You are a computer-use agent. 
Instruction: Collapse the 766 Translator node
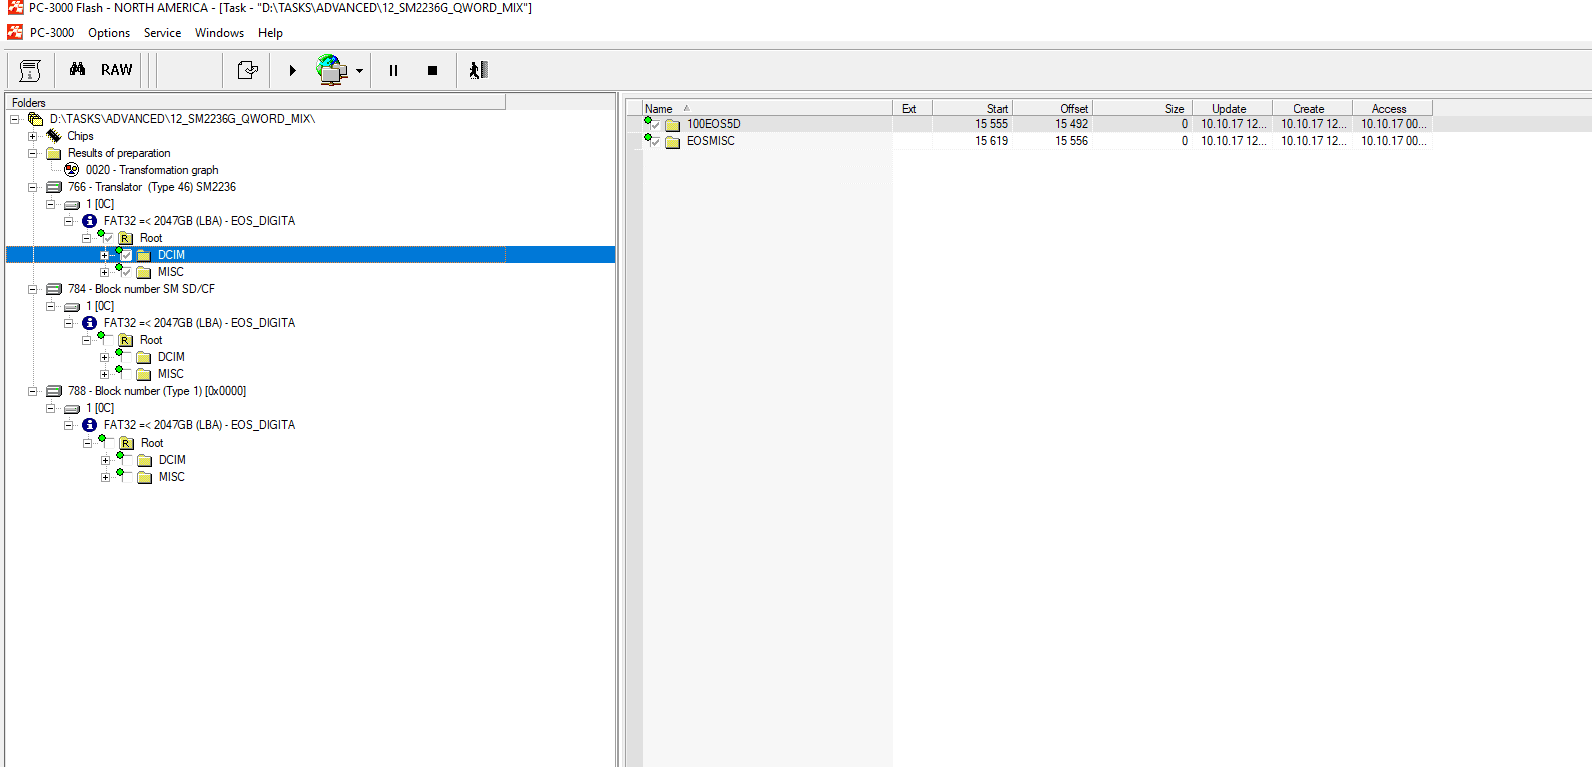(33, 187)
